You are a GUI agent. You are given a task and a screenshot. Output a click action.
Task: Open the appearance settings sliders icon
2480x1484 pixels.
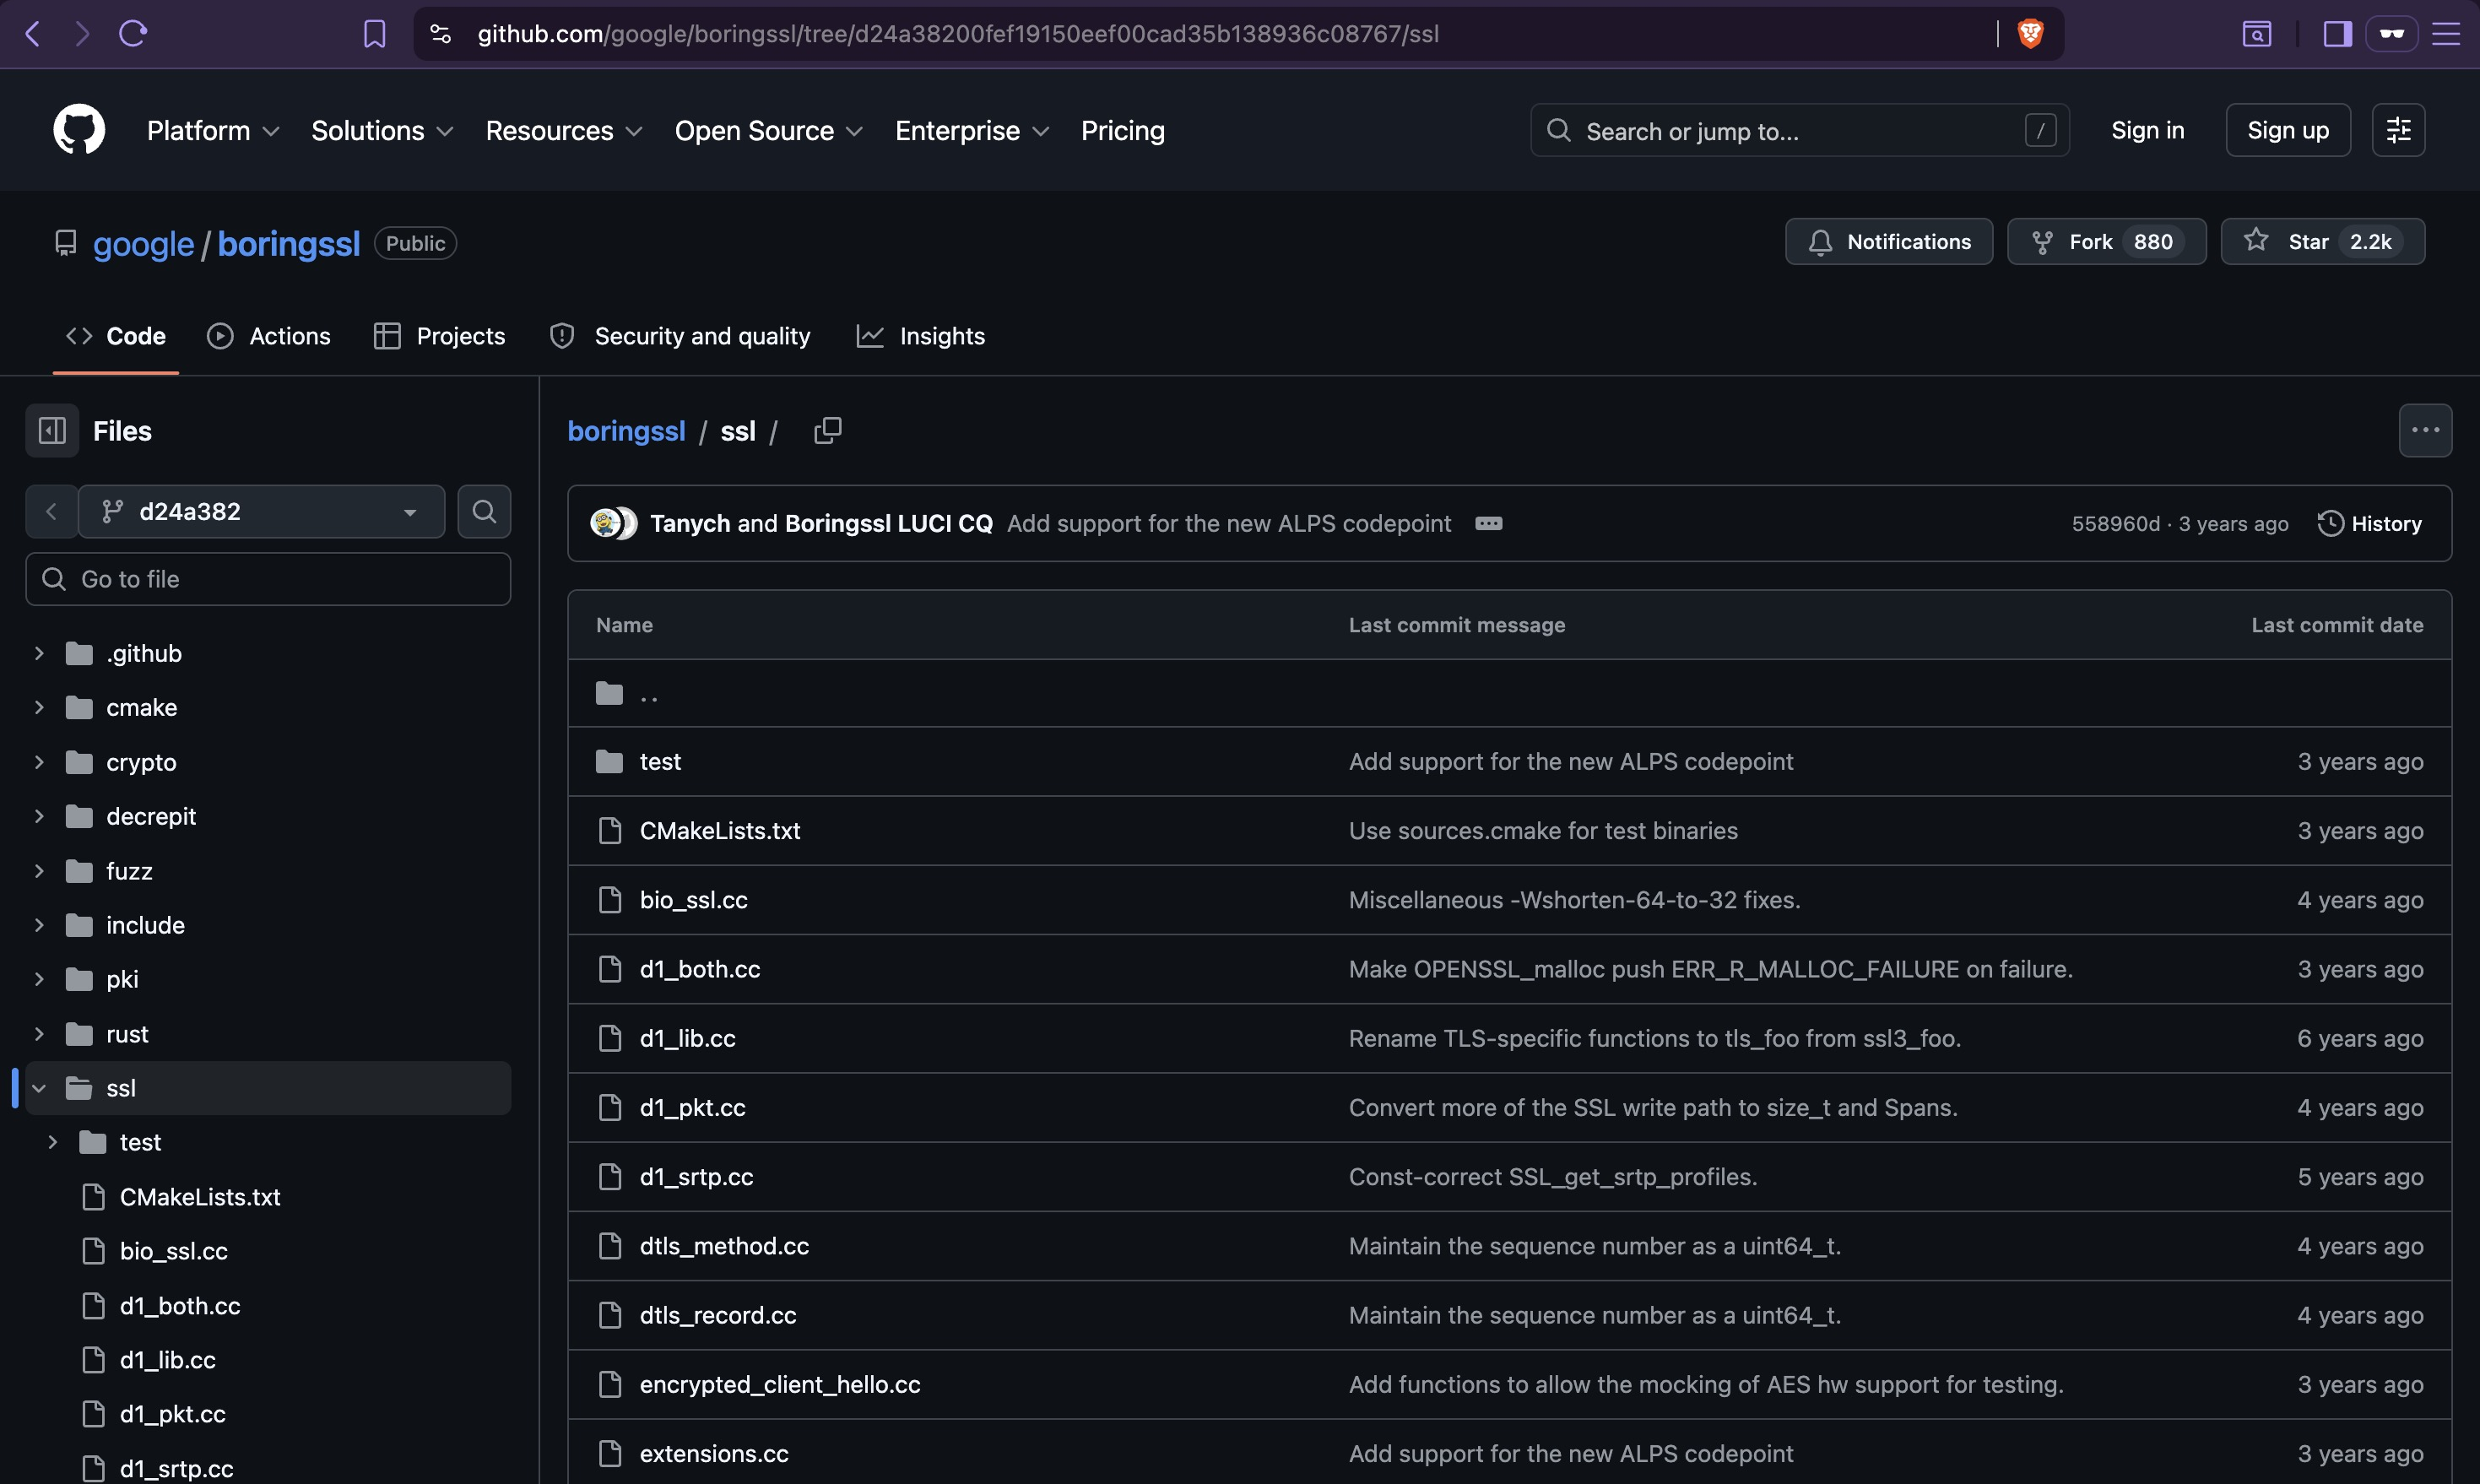tap(2398, 130)
